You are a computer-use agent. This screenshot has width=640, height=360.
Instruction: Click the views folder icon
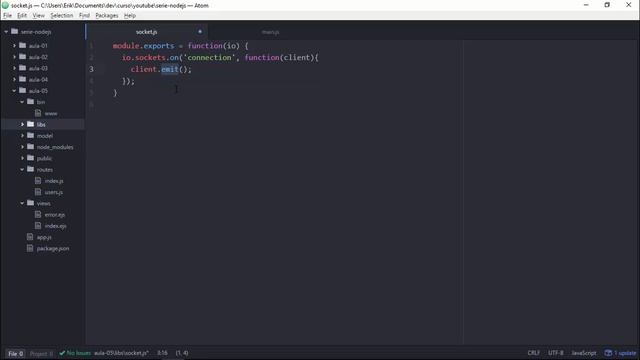[31, 203]
